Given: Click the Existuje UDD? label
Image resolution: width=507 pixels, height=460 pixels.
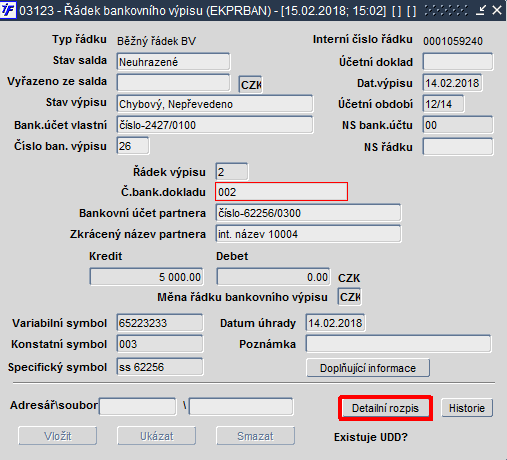Looking at the screenshot, I should pos(371,437).
